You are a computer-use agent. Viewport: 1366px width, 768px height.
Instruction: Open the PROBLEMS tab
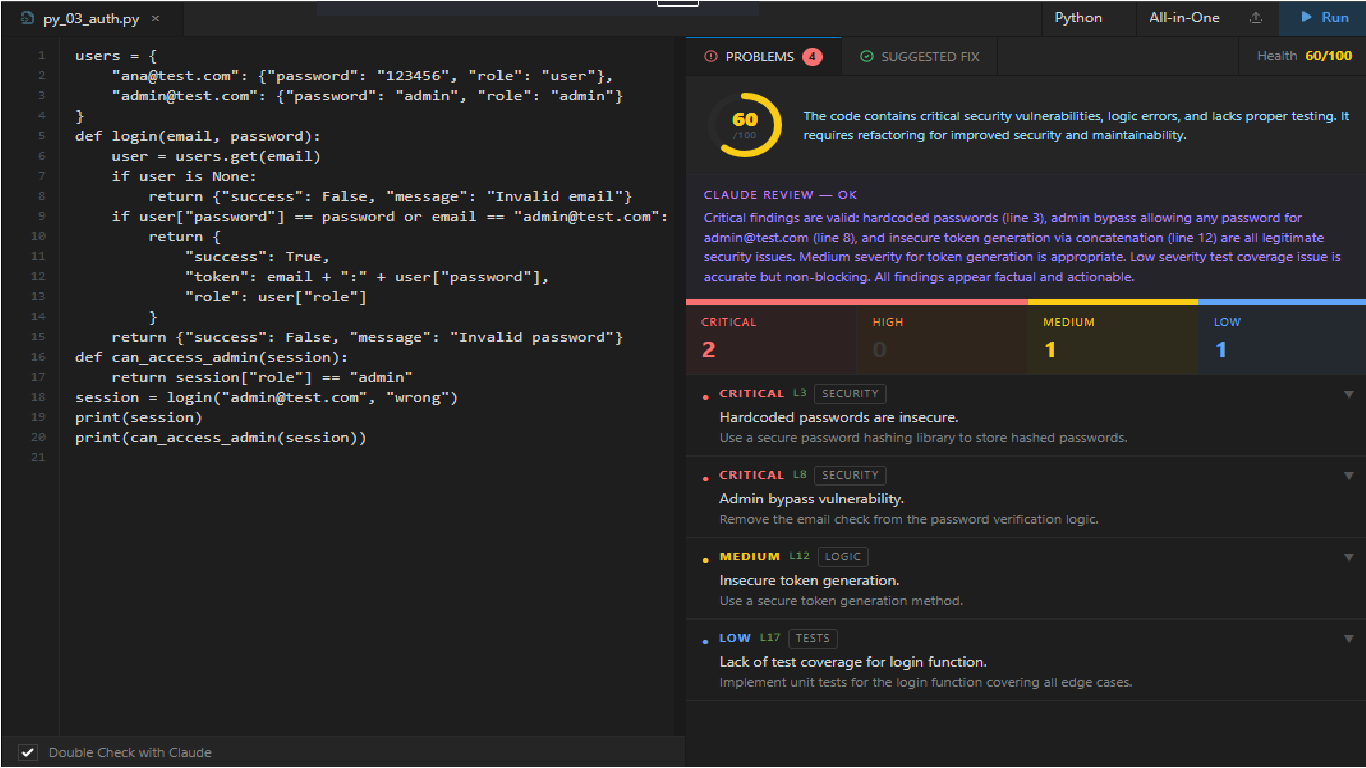point(763,57)
